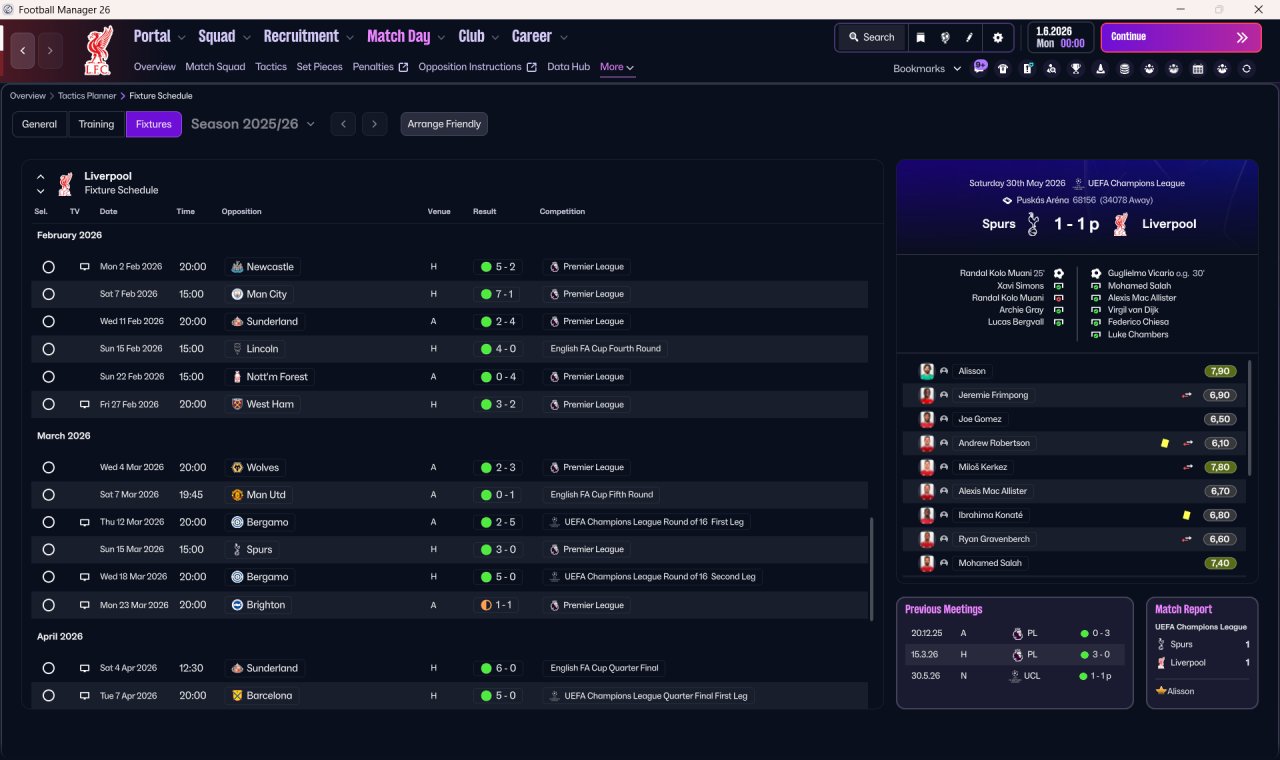
Task: Click Opposition column header
Action: tap(241, 212)
